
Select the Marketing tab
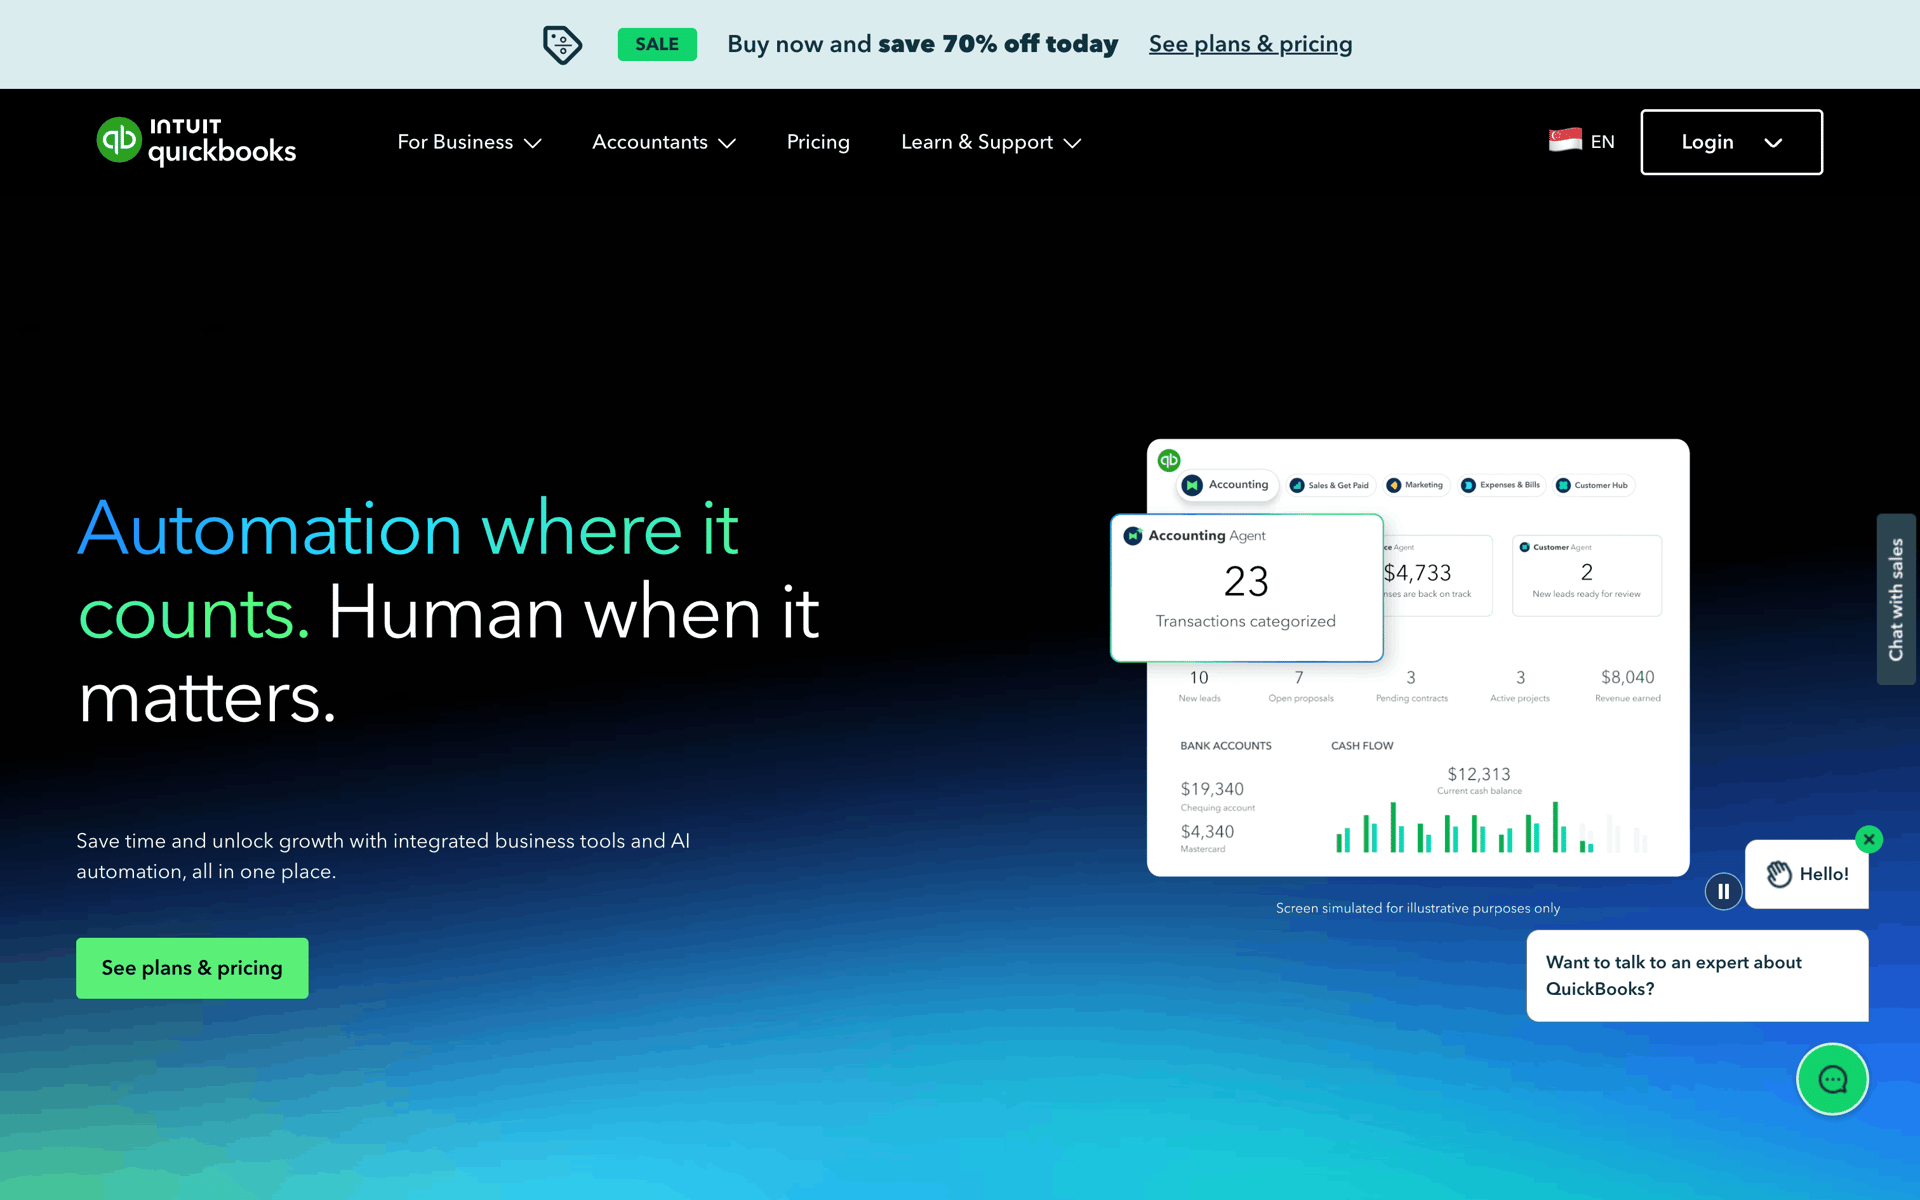pos(1416,485)
